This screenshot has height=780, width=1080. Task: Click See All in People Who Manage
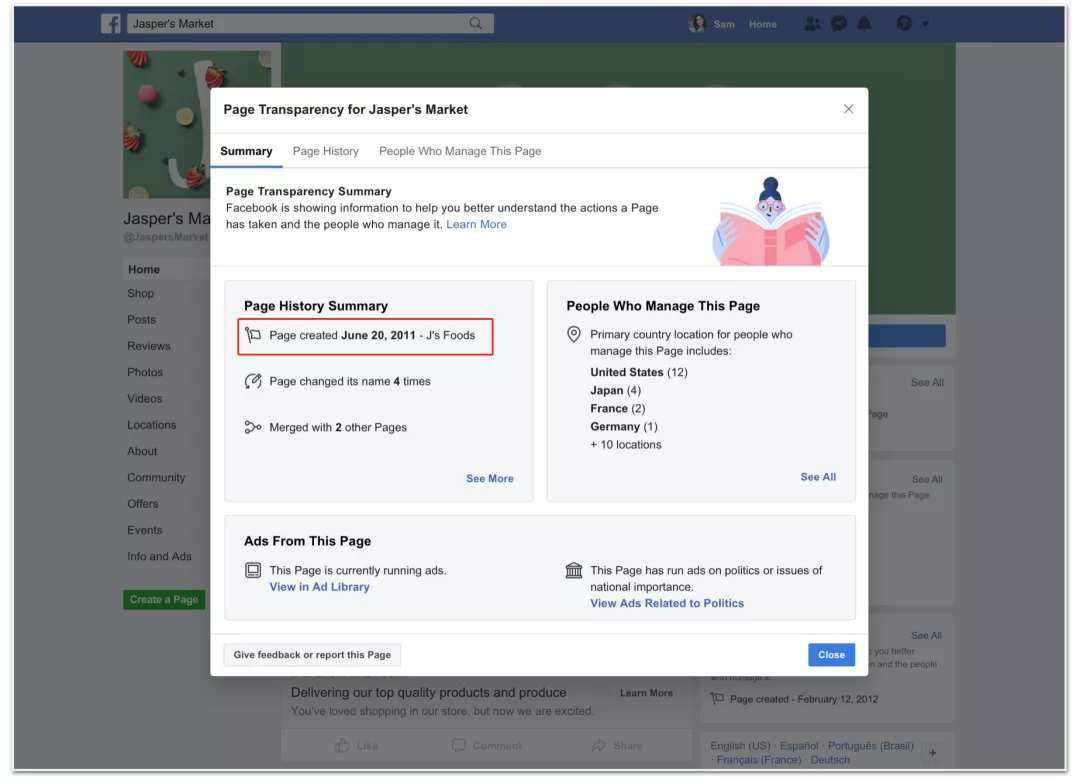pos(818,477)
